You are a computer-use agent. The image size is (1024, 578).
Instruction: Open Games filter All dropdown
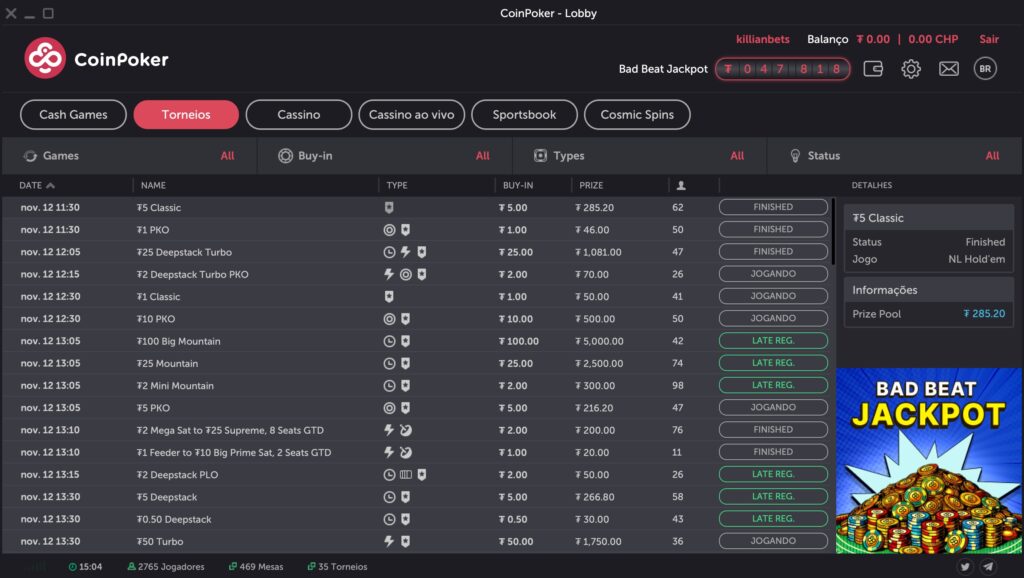227,155
